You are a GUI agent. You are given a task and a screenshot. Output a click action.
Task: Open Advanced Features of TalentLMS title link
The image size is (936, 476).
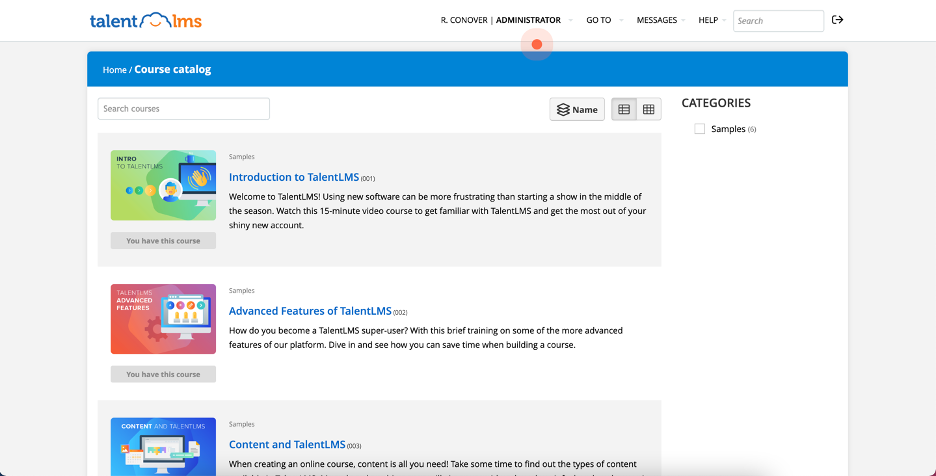(x=309, y=311)
